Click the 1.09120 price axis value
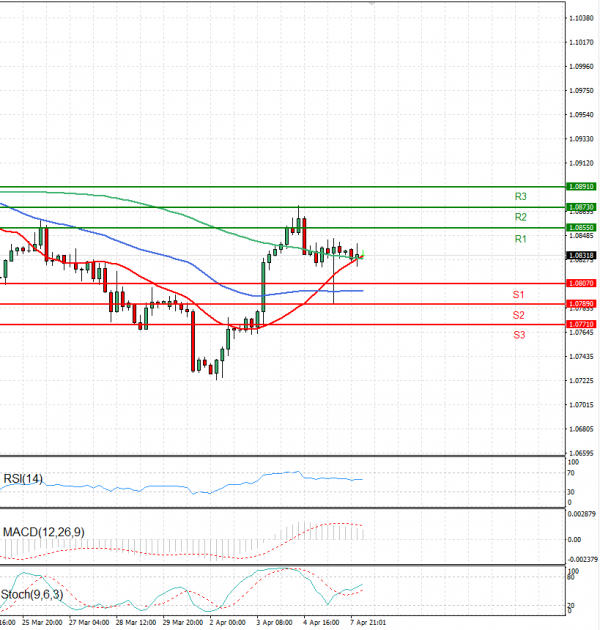Image resolution: width=600 pixels, height=630 pixels. click(582, 163)
